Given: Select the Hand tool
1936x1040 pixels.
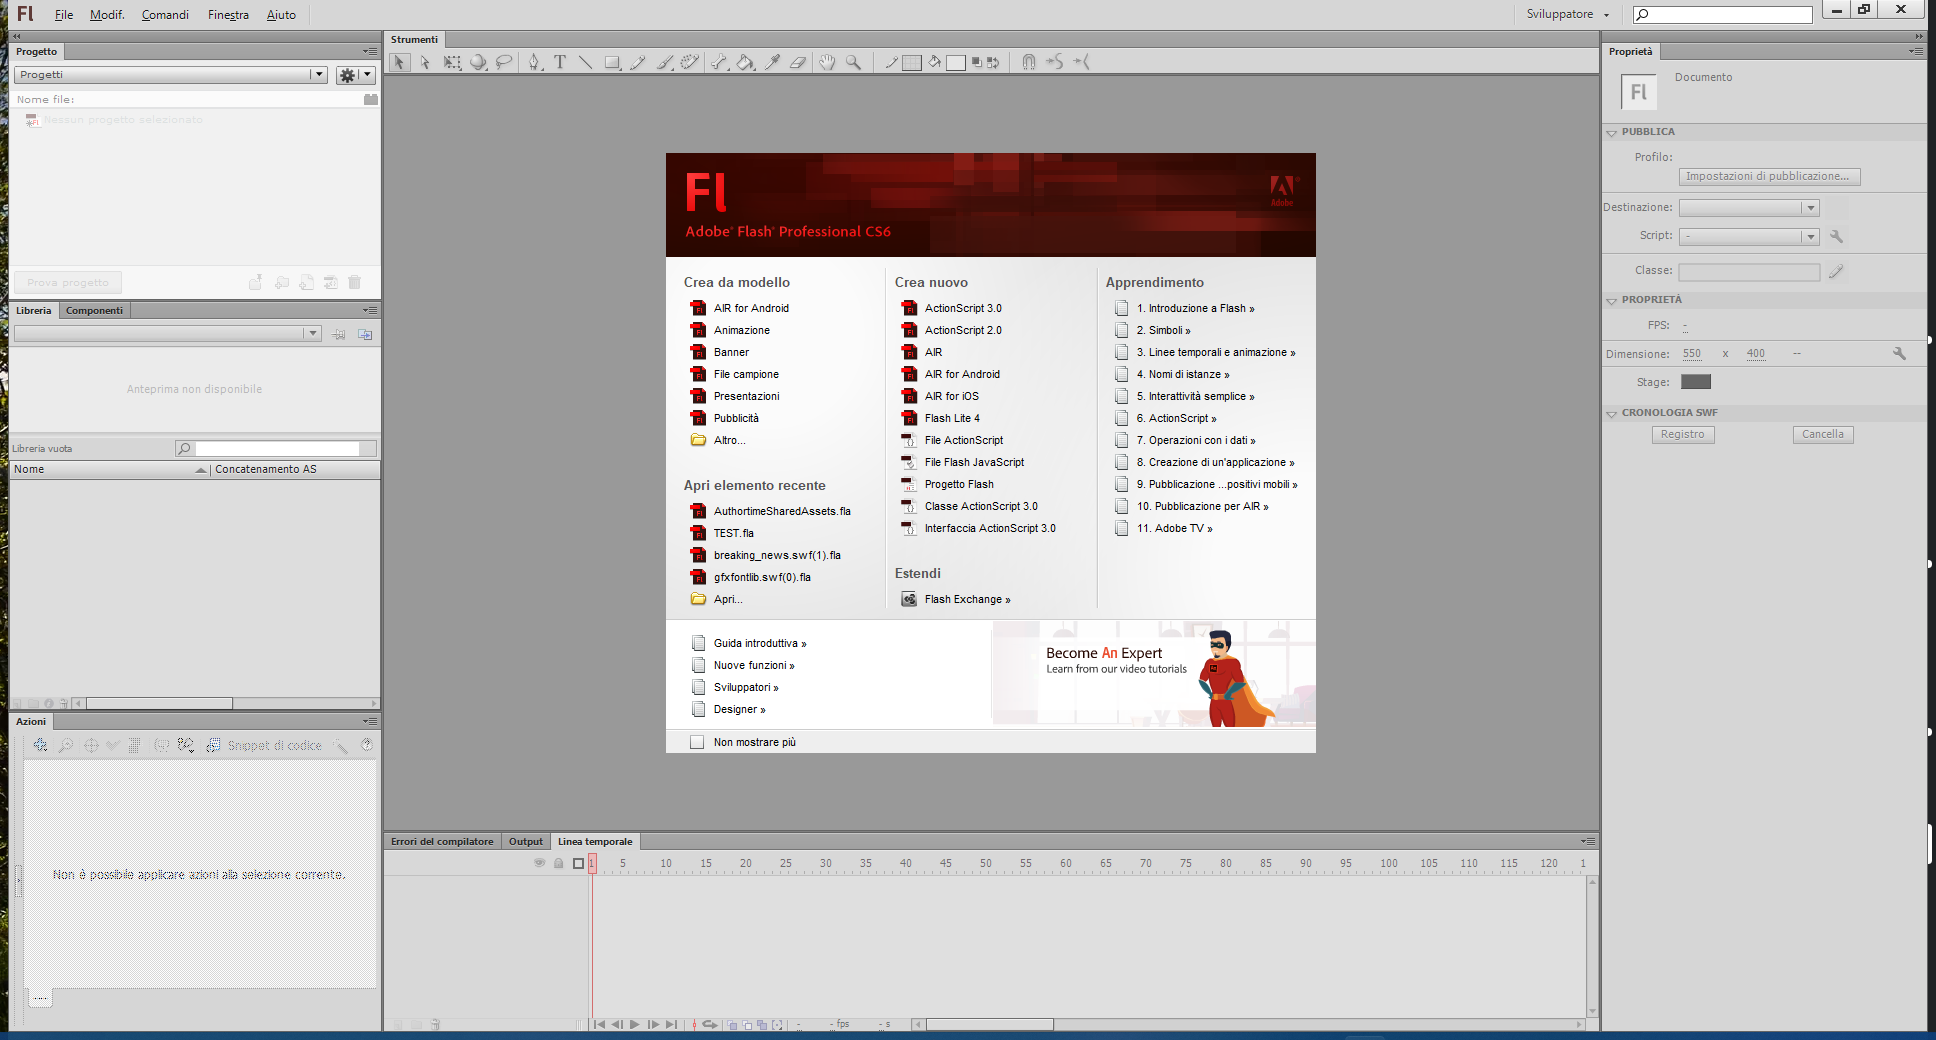Looking at the screenshot, I should tap(827, 62).
